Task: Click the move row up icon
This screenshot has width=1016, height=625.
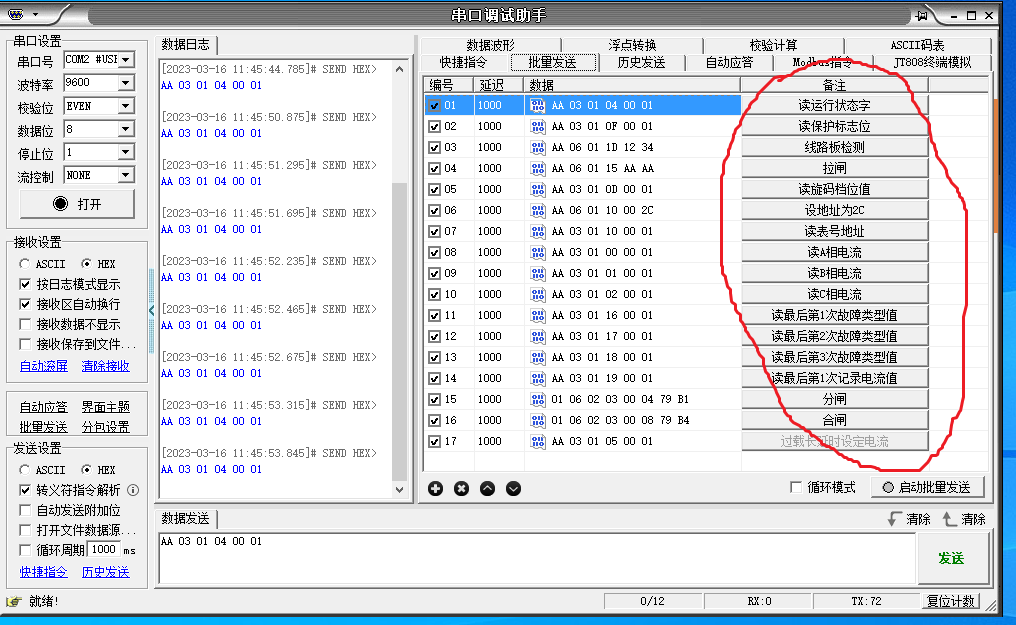Action: pyautogui.click(x=487, y=488)
